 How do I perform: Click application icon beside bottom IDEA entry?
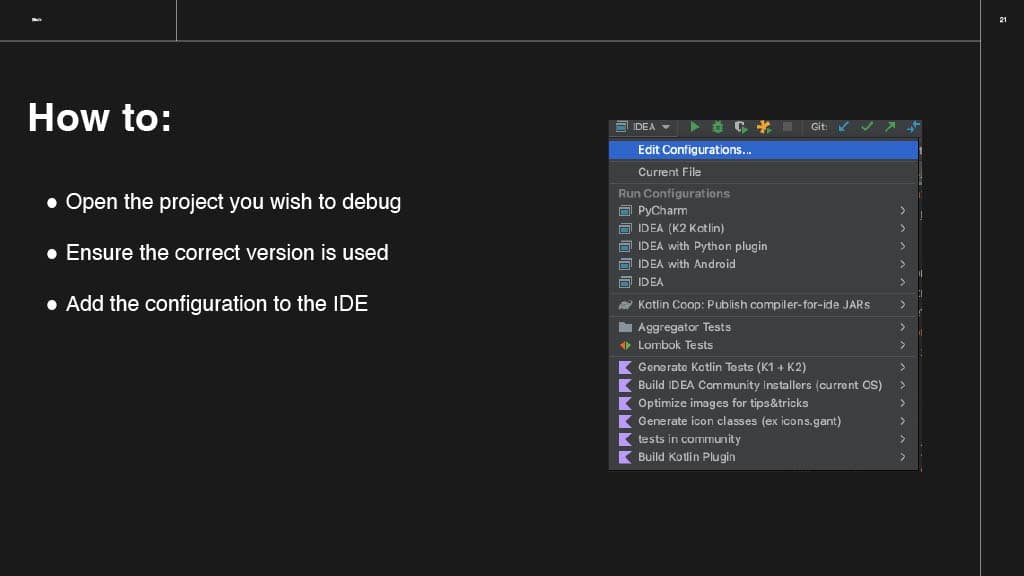(625, 282)
